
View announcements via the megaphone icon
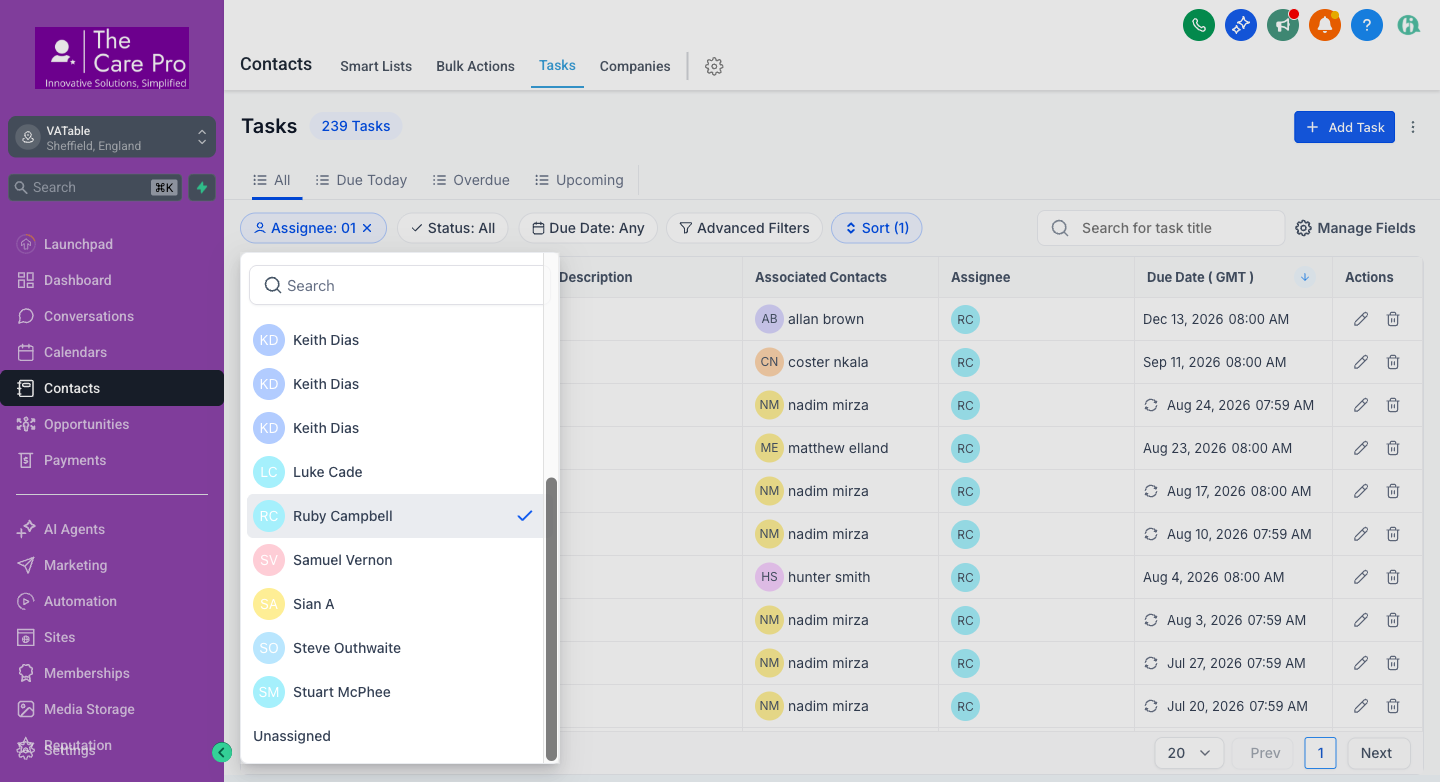[1282, 25]
